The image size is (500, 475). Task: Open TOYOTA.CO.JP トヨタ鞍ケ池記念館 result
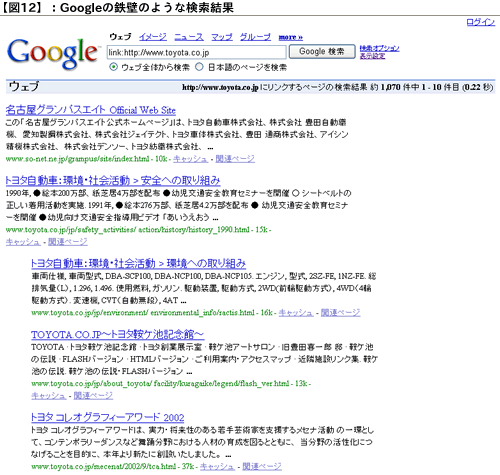[x=118, y=334]
